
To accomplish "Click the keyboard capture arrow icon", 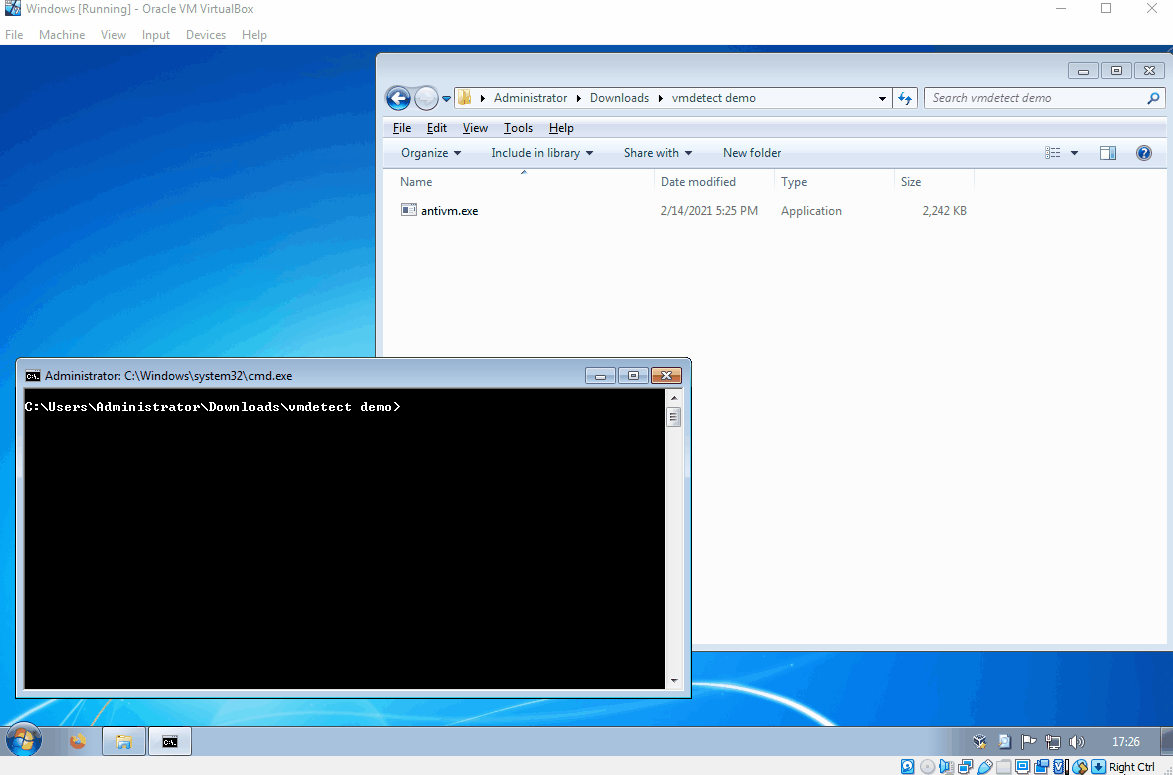I will click(x=1098, y=766).
